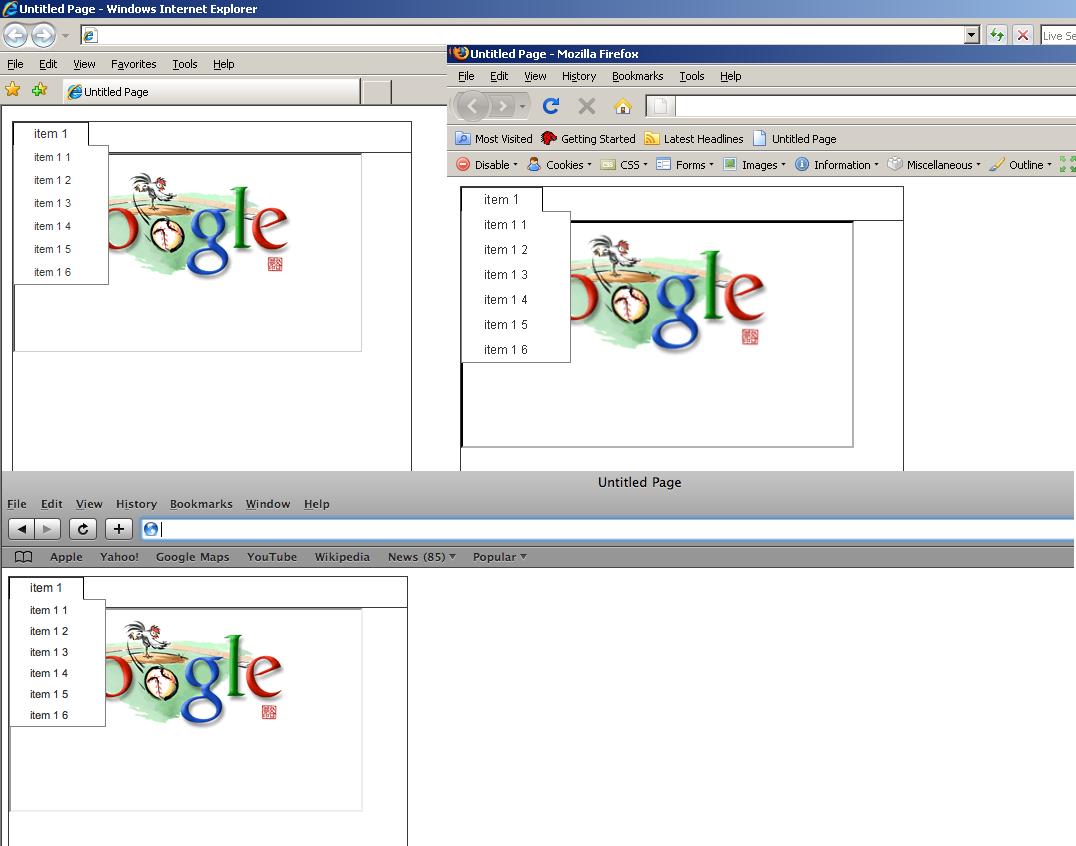Open Safari Window menu
The height and width of the screenshot is (846, 1076).
[268, 504]
